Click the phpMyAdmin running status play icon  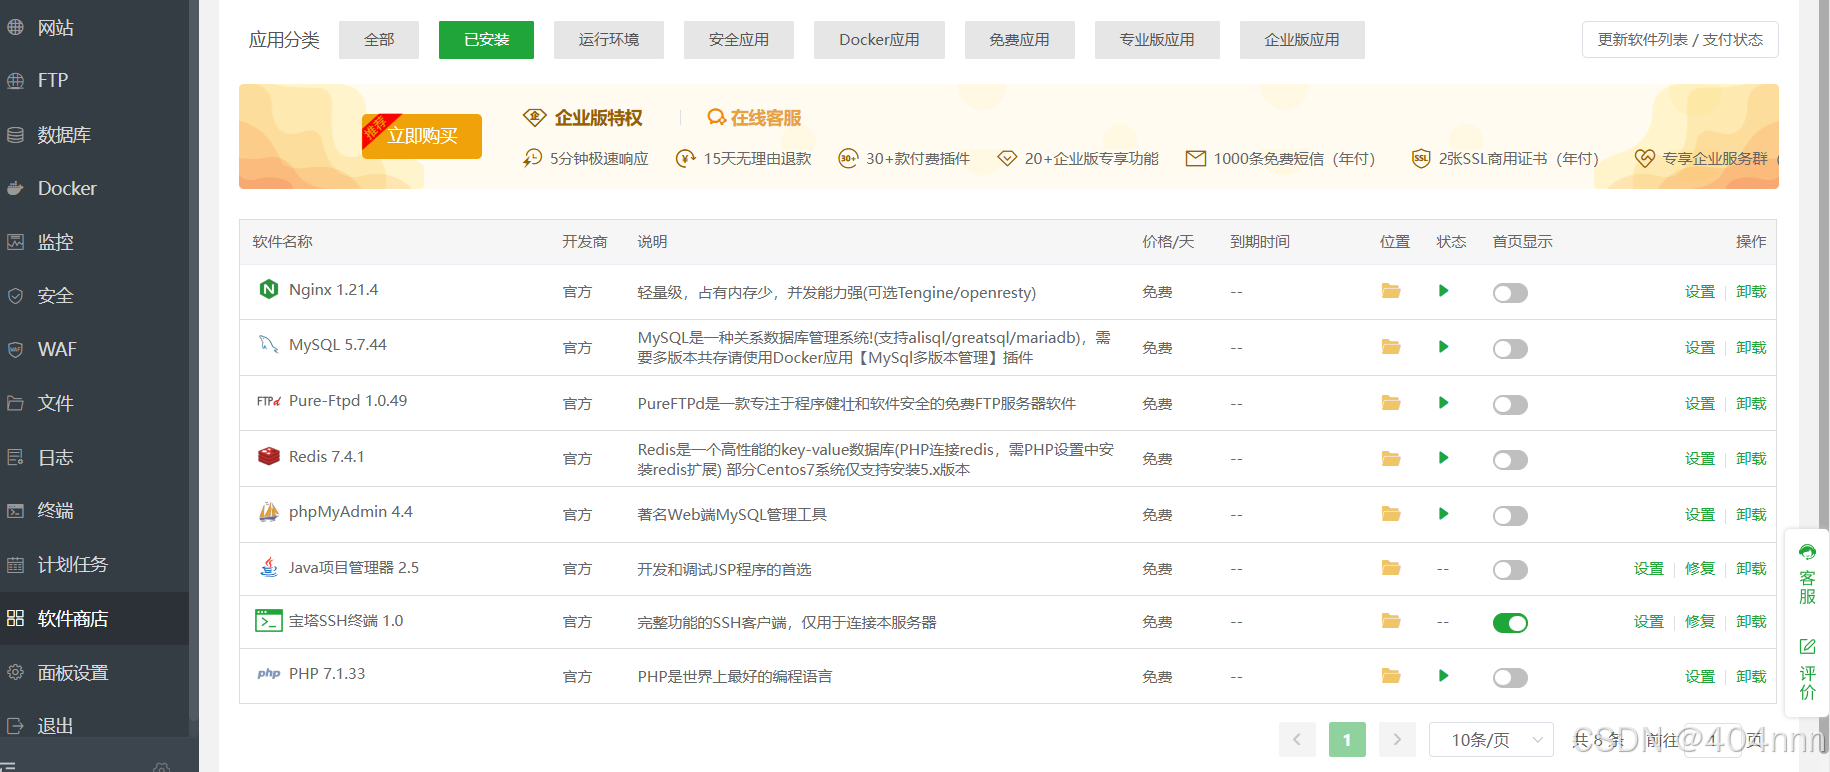(1443, 514)
